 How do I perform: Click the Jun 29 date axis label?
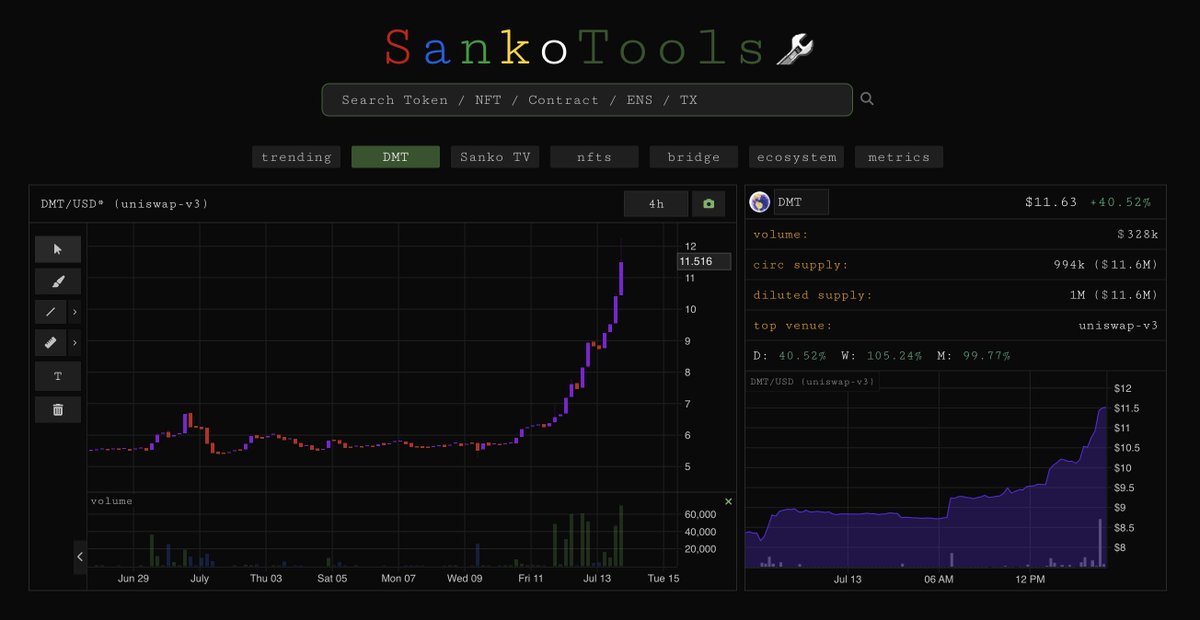[x=134, y=579]
